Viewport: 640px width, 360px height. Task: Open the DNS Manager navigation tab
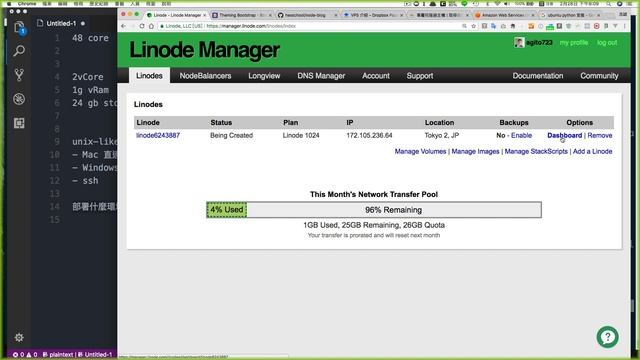click(321, 76)
